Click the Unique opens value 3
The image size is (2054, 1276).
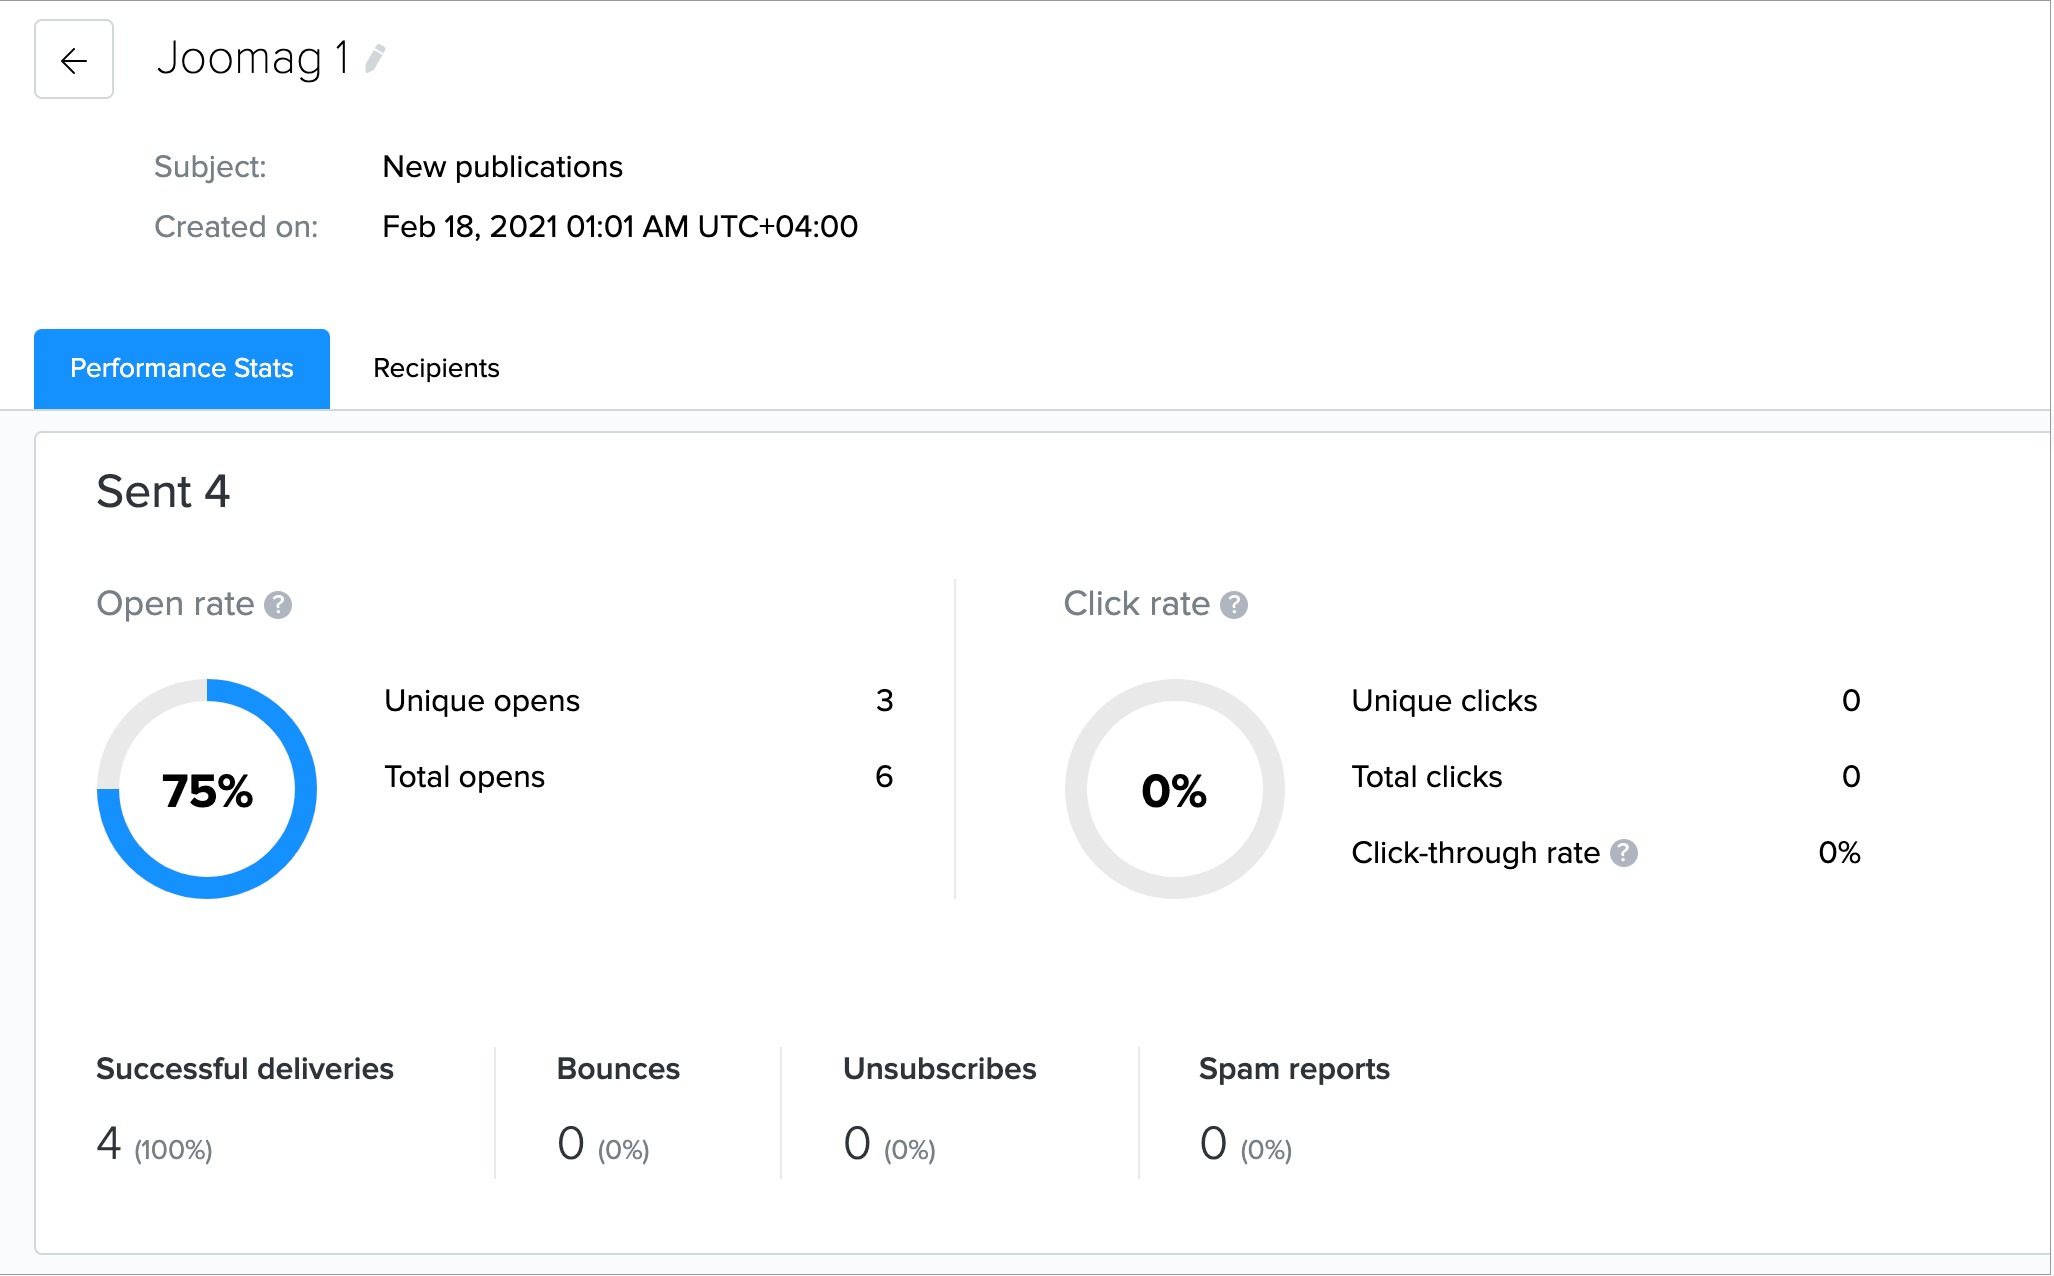pos(884,701)
